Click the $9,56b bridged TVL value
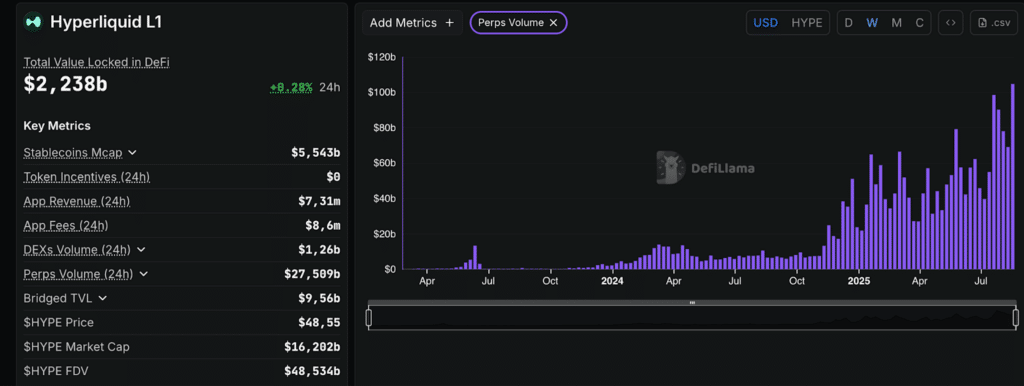Screen dimensions: 1024x386 319,298
